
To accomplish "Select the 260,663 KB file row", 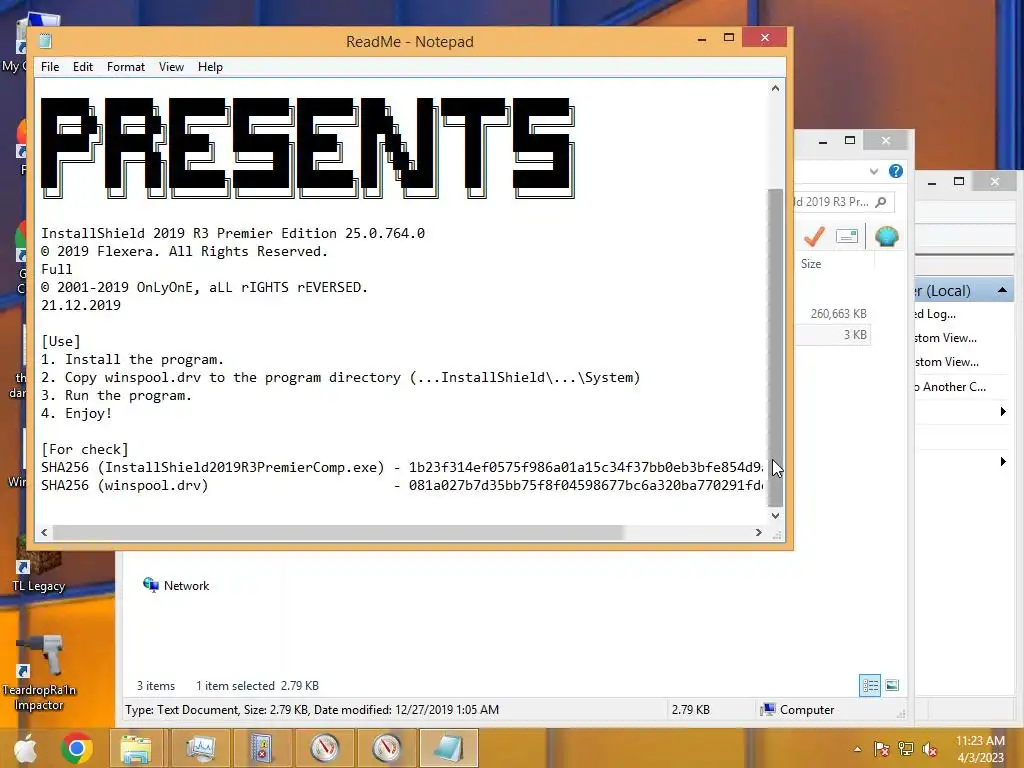I will (x=833, y=313).
